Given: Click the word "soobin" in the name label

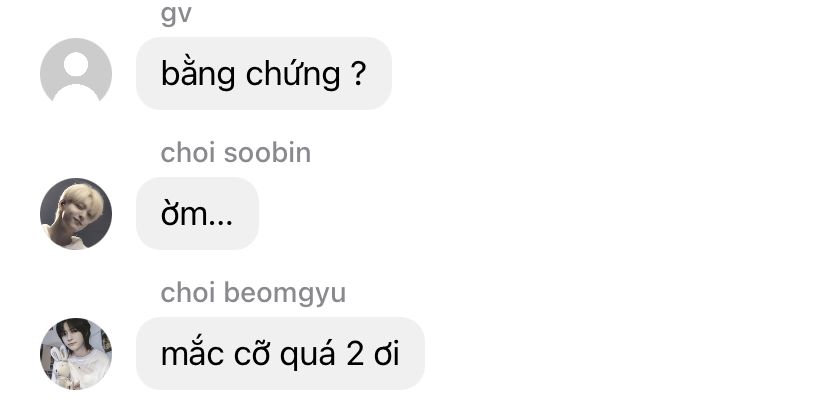Looking at the screenshot, I should pyautogui.click(x=267, y=153).
